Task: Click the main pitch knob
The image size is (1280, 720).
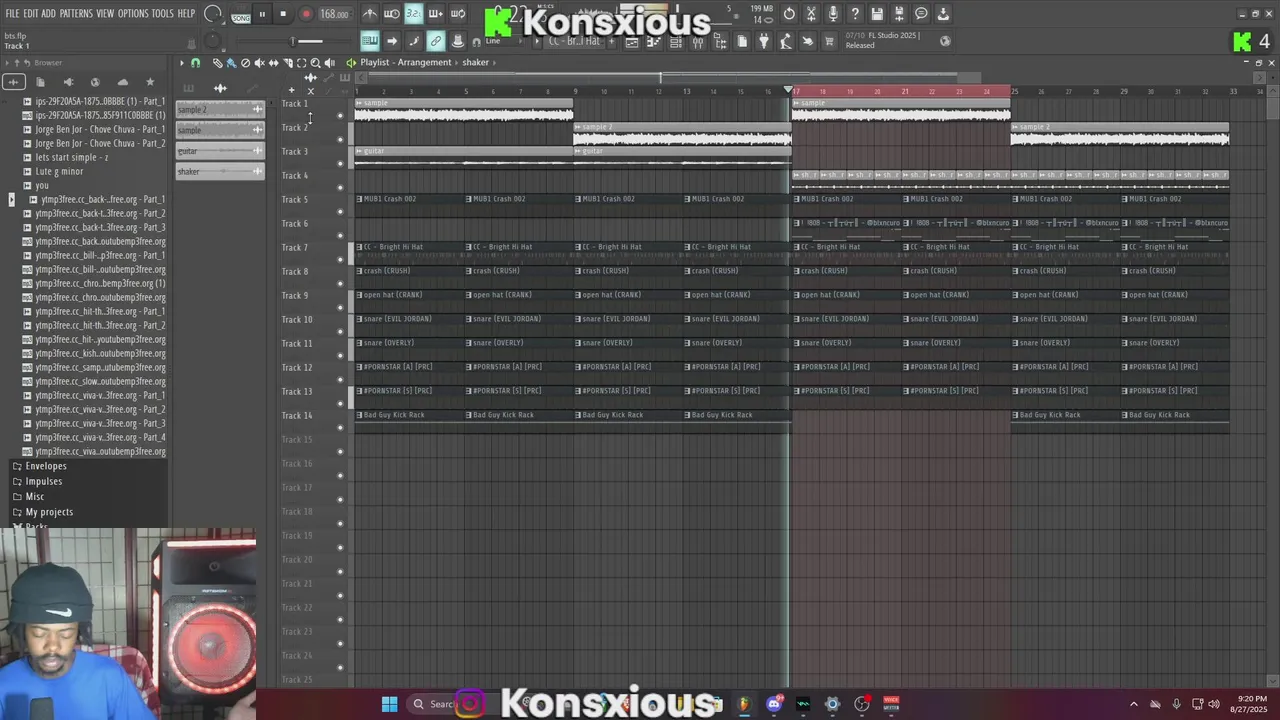Action: [x=212, y=41]
